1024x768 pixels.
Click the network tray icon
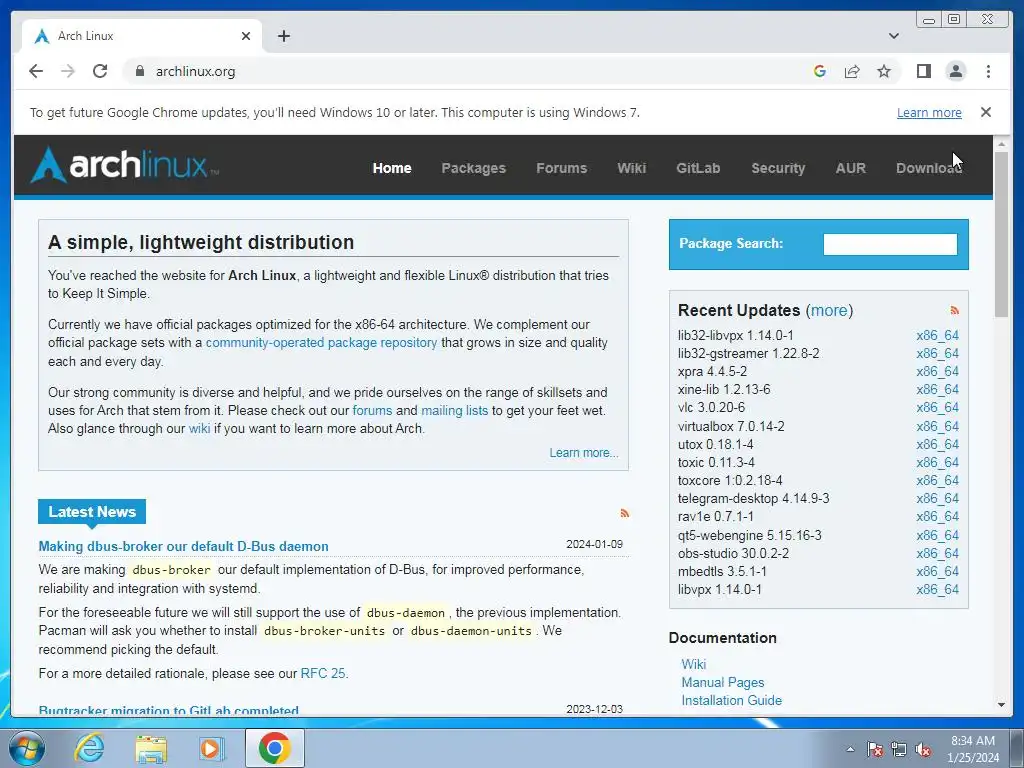[899, 749]
